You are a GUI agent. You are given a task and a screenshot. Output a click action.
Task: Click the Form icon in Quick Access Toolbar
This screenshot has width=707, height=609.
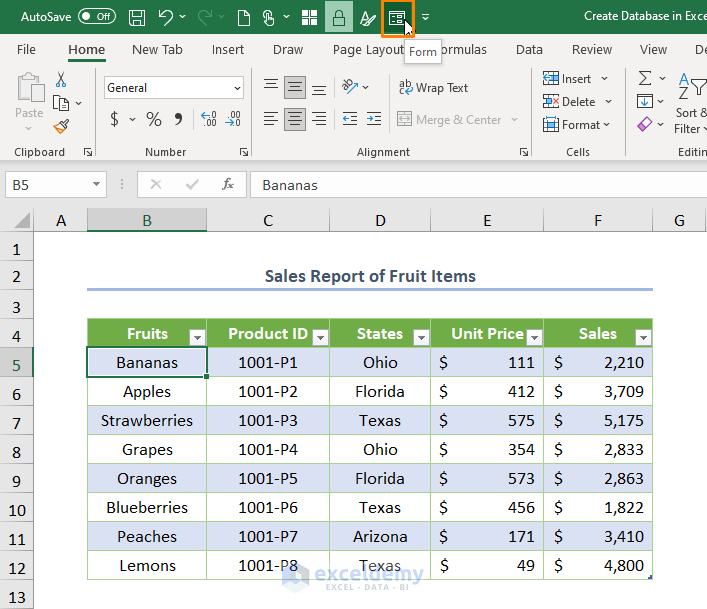click(x=397, y=17)
